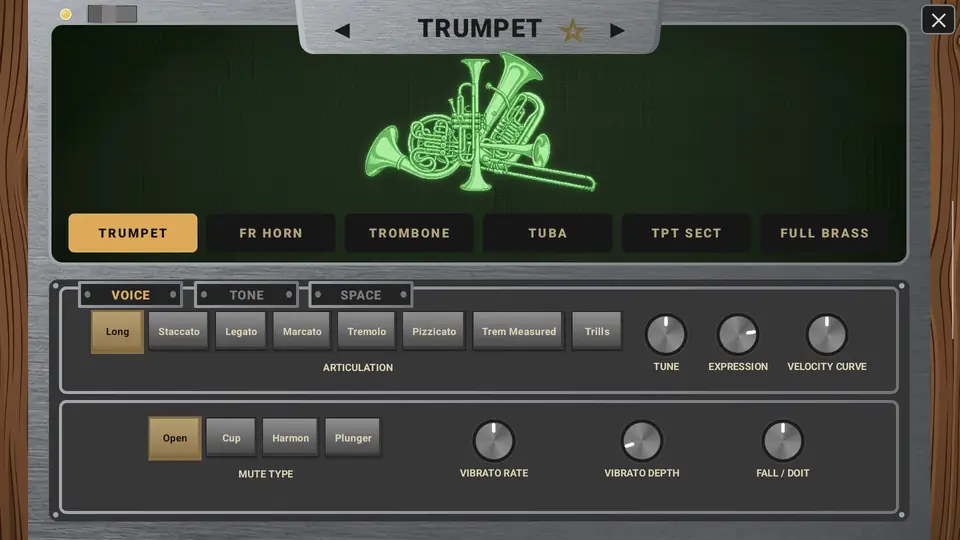Click the EXPRESSION knob
The width and height of the screenshot is (960, 540).
point(738,335)
